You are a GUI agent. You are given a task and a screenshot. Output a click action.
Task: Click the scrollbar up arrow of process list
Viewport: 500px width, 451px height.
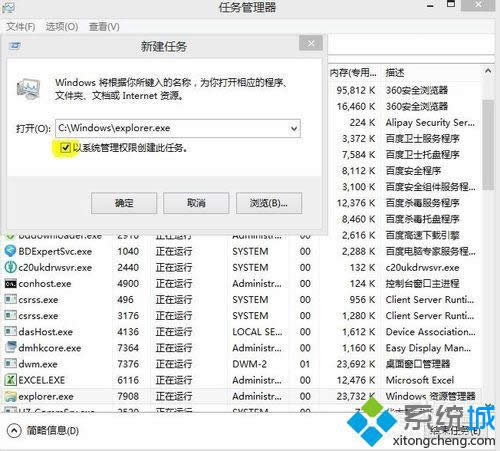(488, 71)
